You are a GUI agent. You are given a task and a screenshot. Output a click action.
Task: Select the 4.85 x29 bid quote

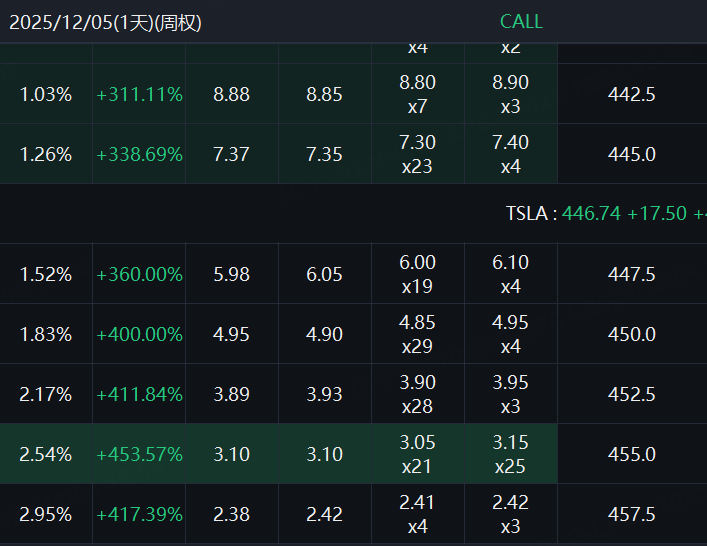[x=417, y=334]
